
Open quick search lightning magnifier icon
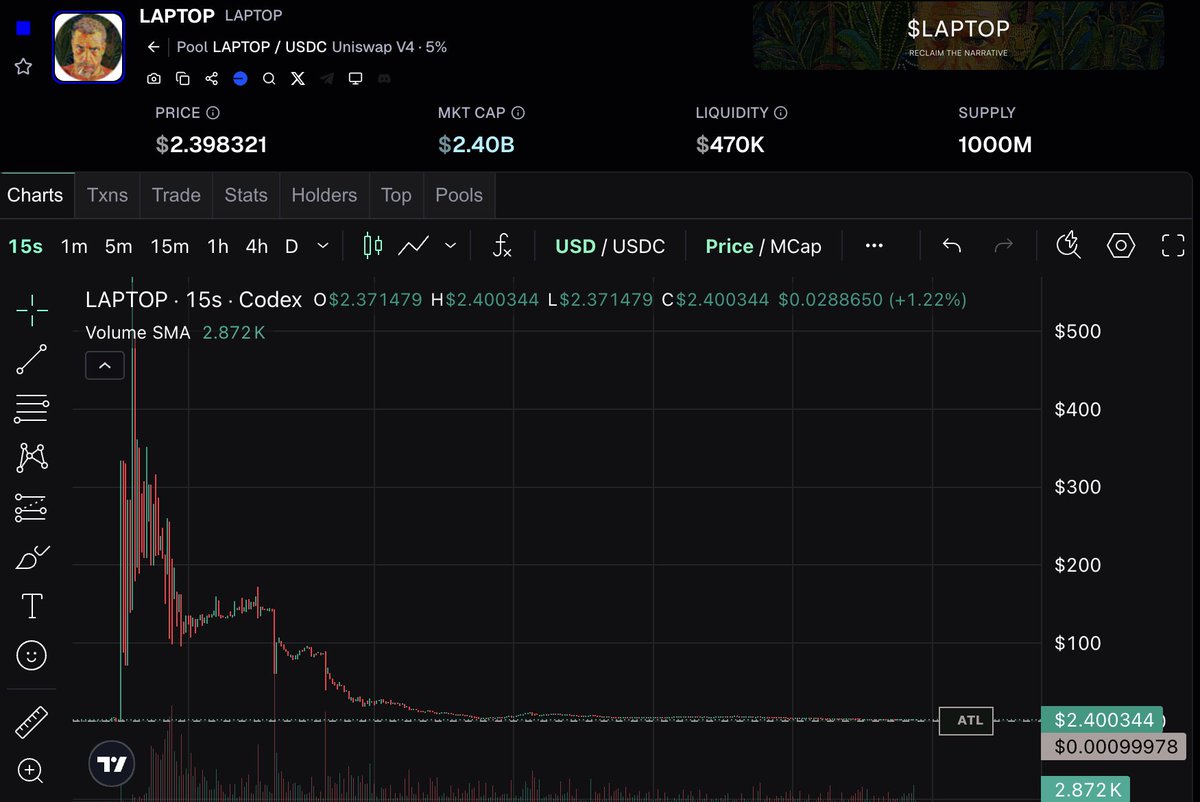point(1069,245)
